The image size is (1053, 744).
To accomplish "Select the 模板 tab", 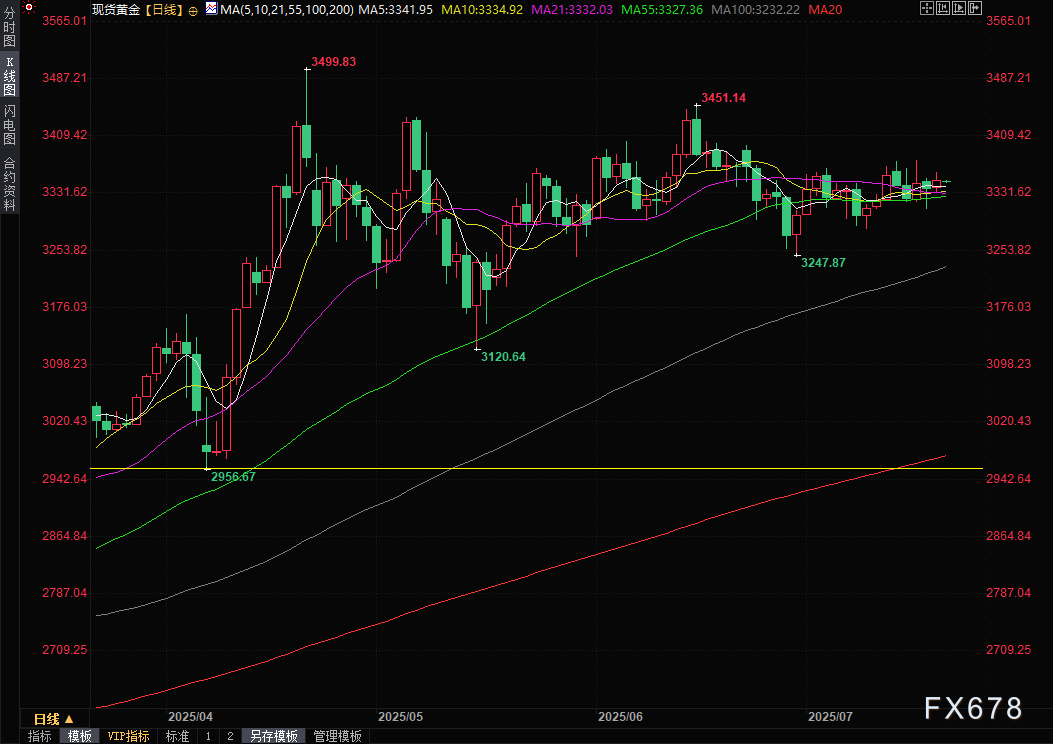I will (x=79, y=736).
